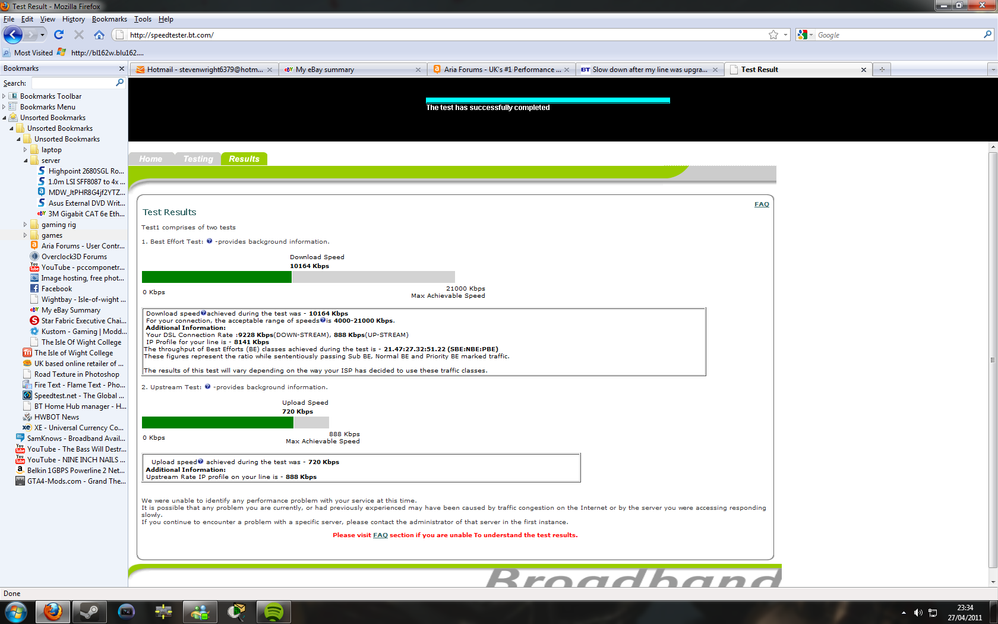
Task: Show hidden system tray icons
Action: (904, 613)
